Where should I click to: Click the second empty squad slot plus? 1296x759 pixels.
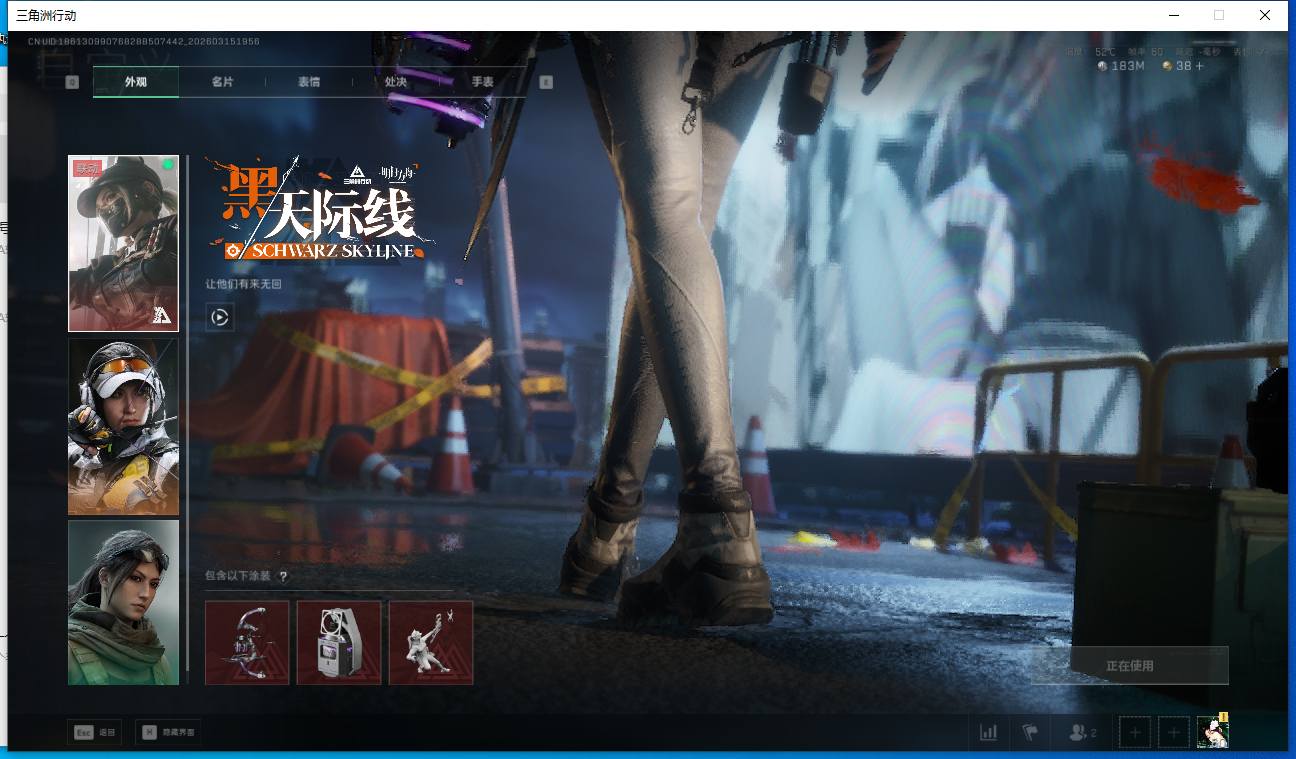pyautogui.click(x=1174, y=733)
